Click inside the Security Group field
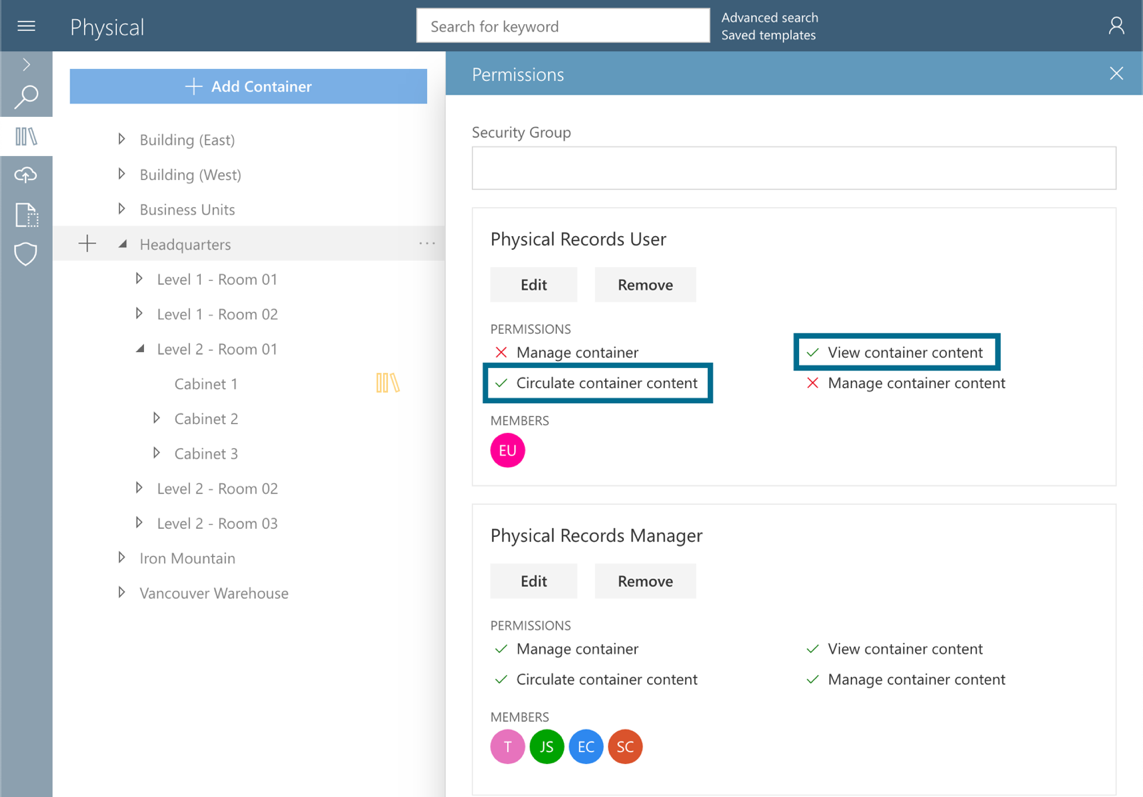 [x=793, y=167]
